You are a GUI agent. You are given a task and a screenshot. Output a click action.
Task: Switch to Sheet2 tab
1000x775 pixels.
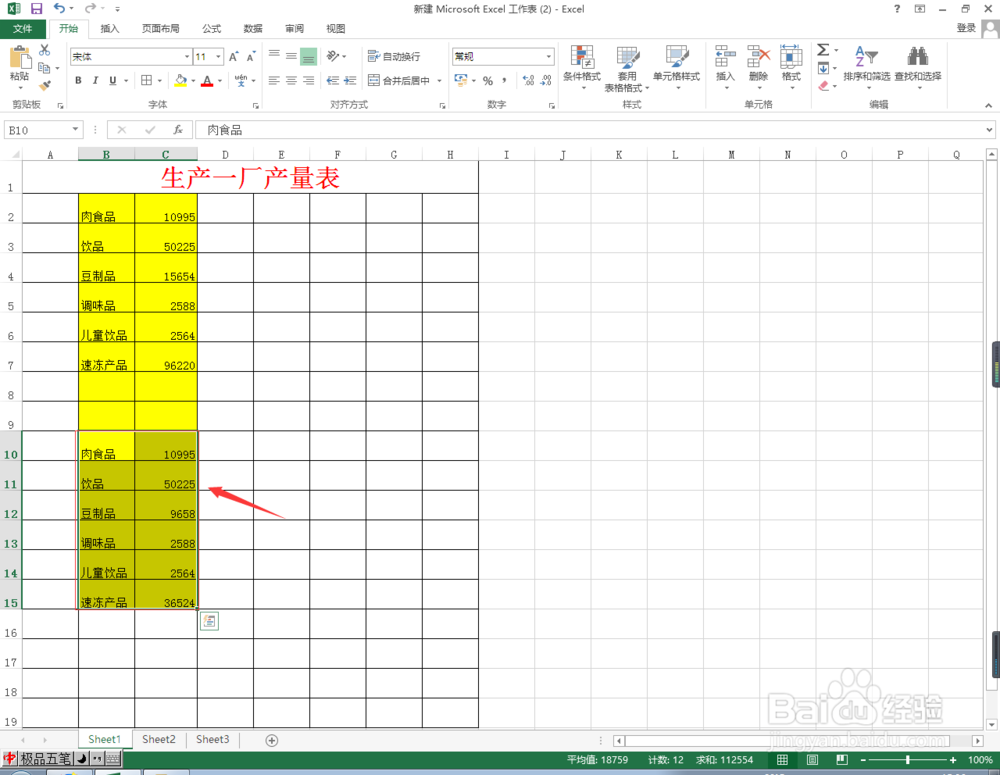click(159, 739)
